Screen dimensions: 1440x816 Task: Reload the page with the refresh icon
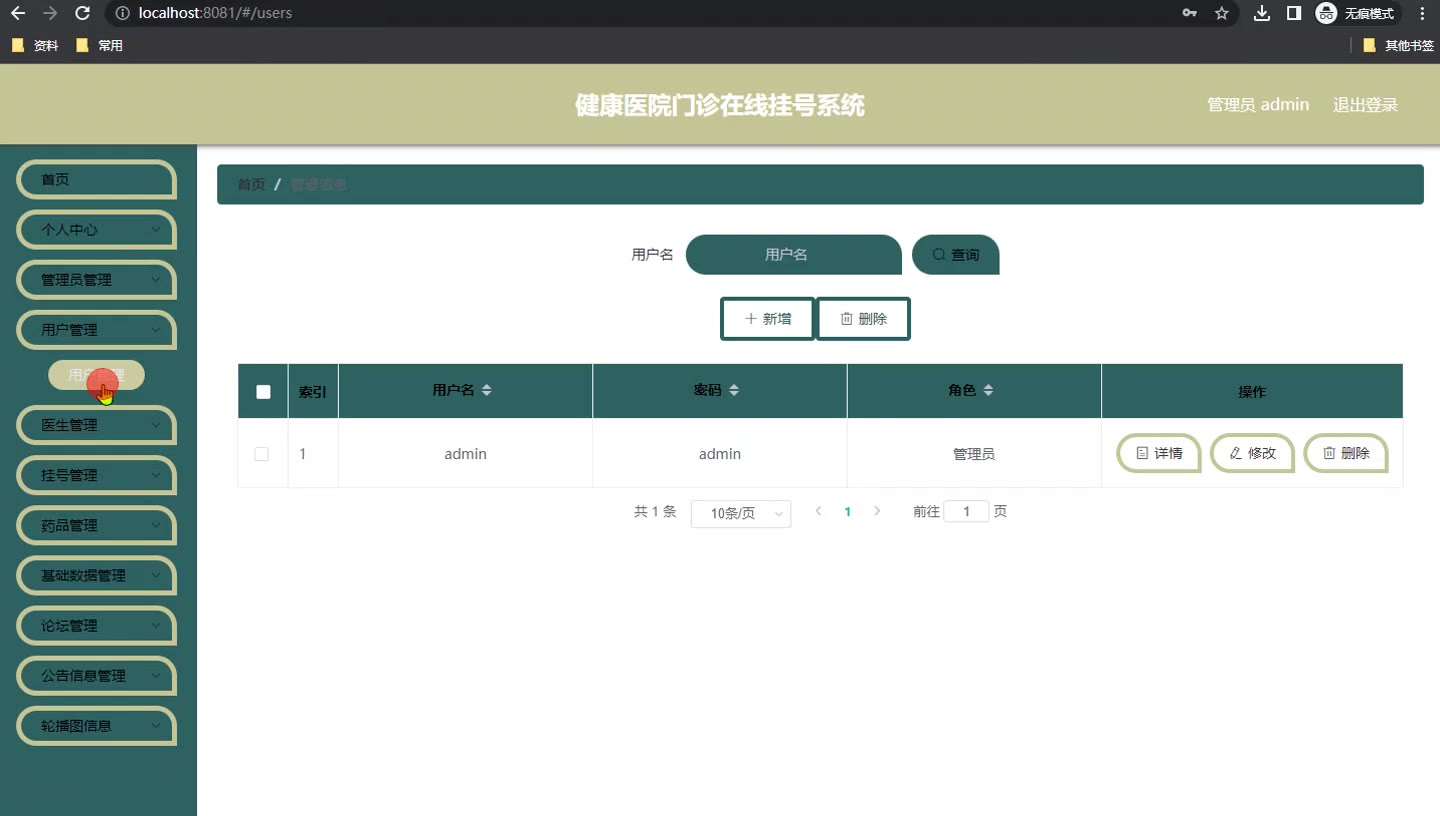tap(83, 14)
